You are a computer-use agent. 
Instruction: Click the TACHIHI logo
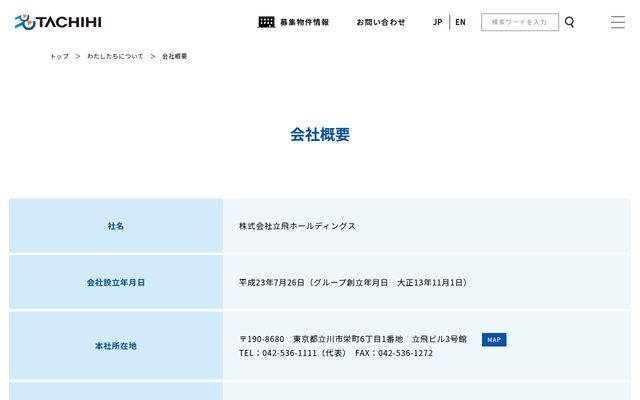point(58,22)
